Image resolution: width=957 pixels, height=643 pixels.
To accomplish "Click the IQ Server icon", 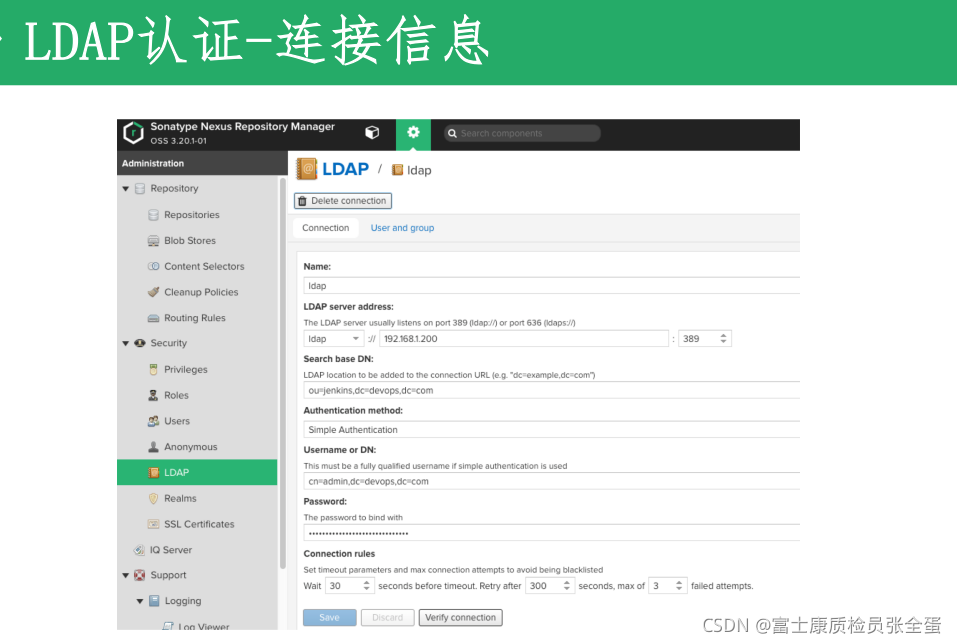I will 140,550.
